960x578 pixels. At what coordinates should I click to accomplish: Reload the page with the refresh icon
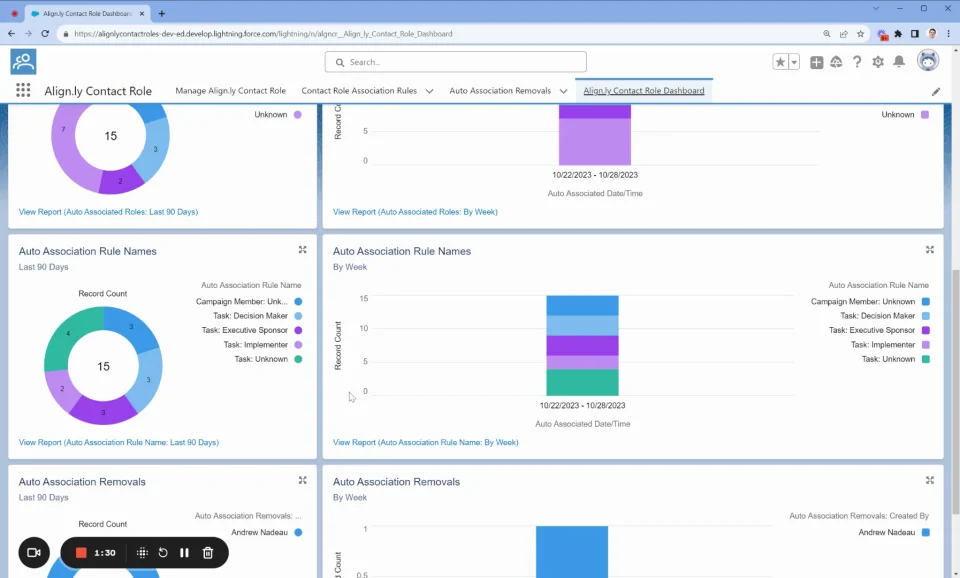click(45, 34)
